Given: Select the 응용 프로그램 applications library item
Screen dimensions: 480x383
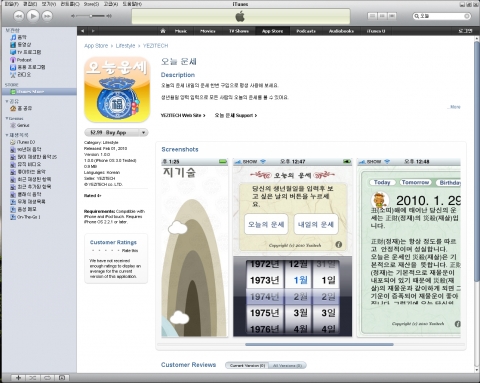Looking at the screenshot, I should (31, 67).
